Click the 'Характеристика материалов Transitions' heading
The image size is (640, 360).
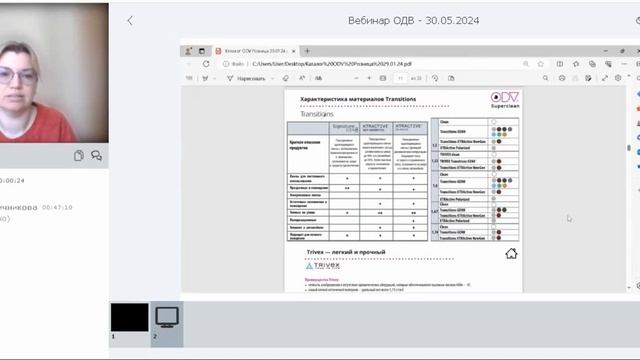tap(358, 99)
